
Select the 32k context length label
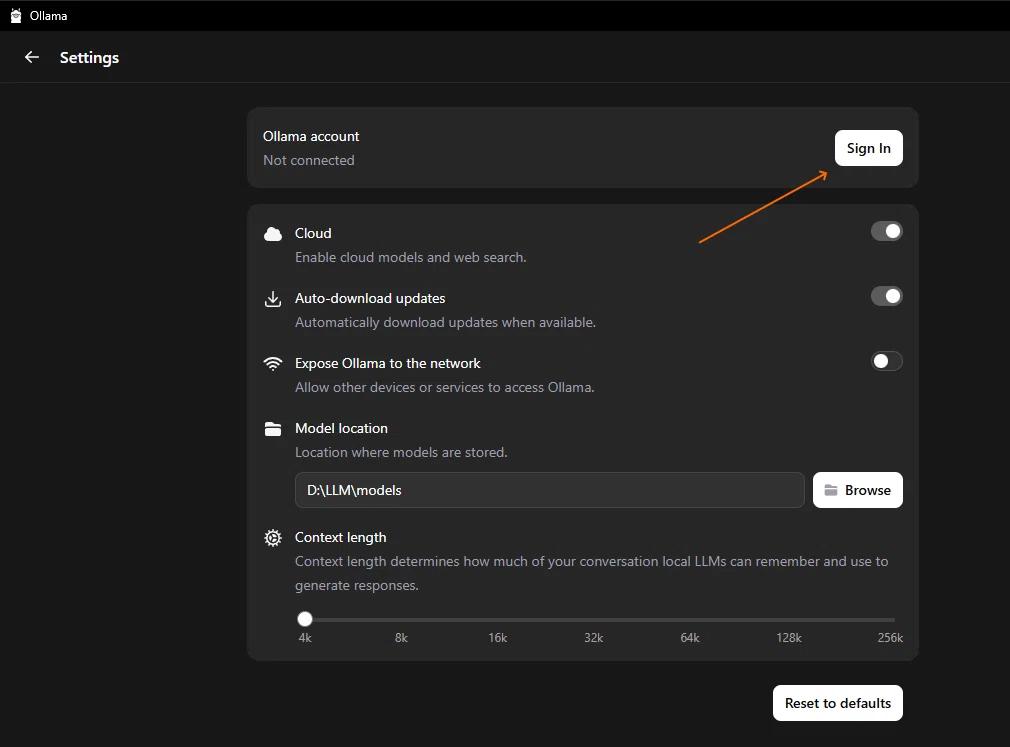coord(593,638)
